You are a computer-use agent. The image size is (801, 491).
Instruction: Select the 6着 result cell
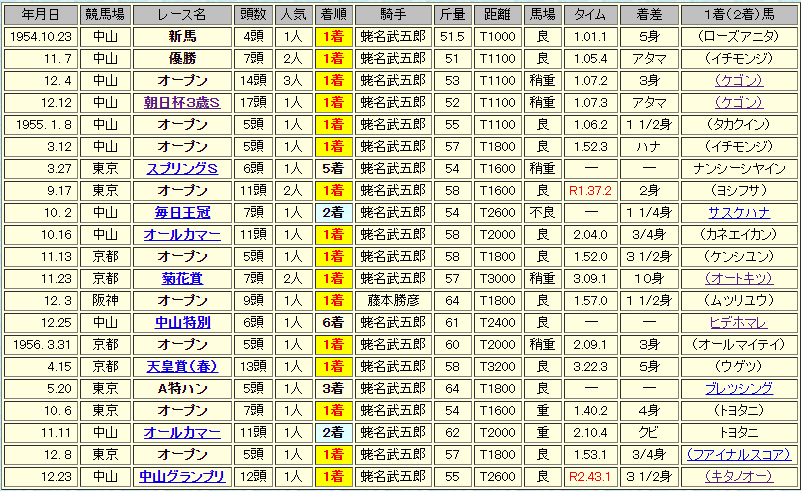point(332,322)
